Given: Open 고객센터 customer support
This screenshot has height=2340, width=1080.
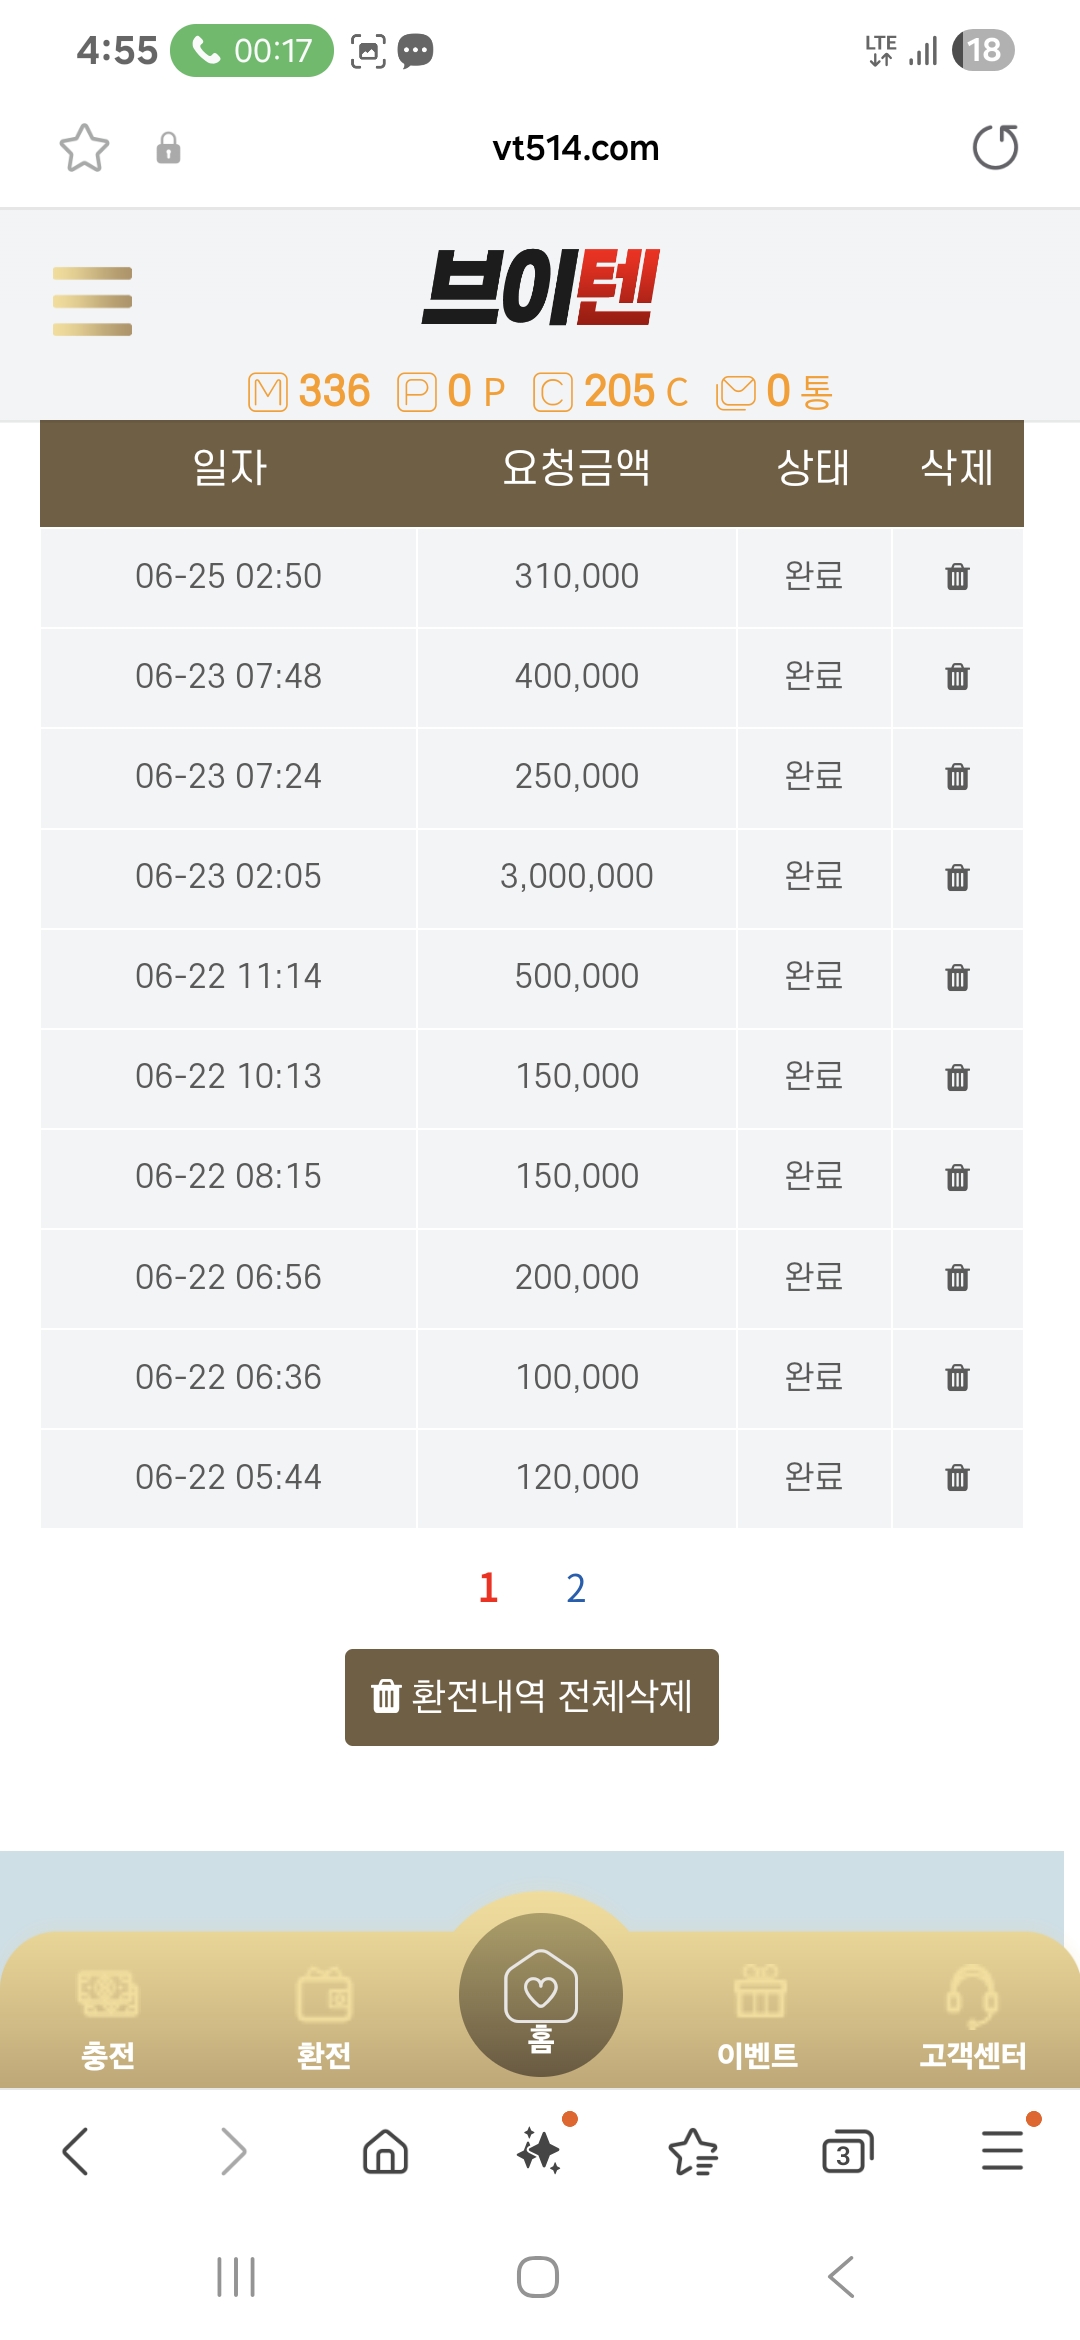Looking at the screenshot, I should (x=972, y=2015).
